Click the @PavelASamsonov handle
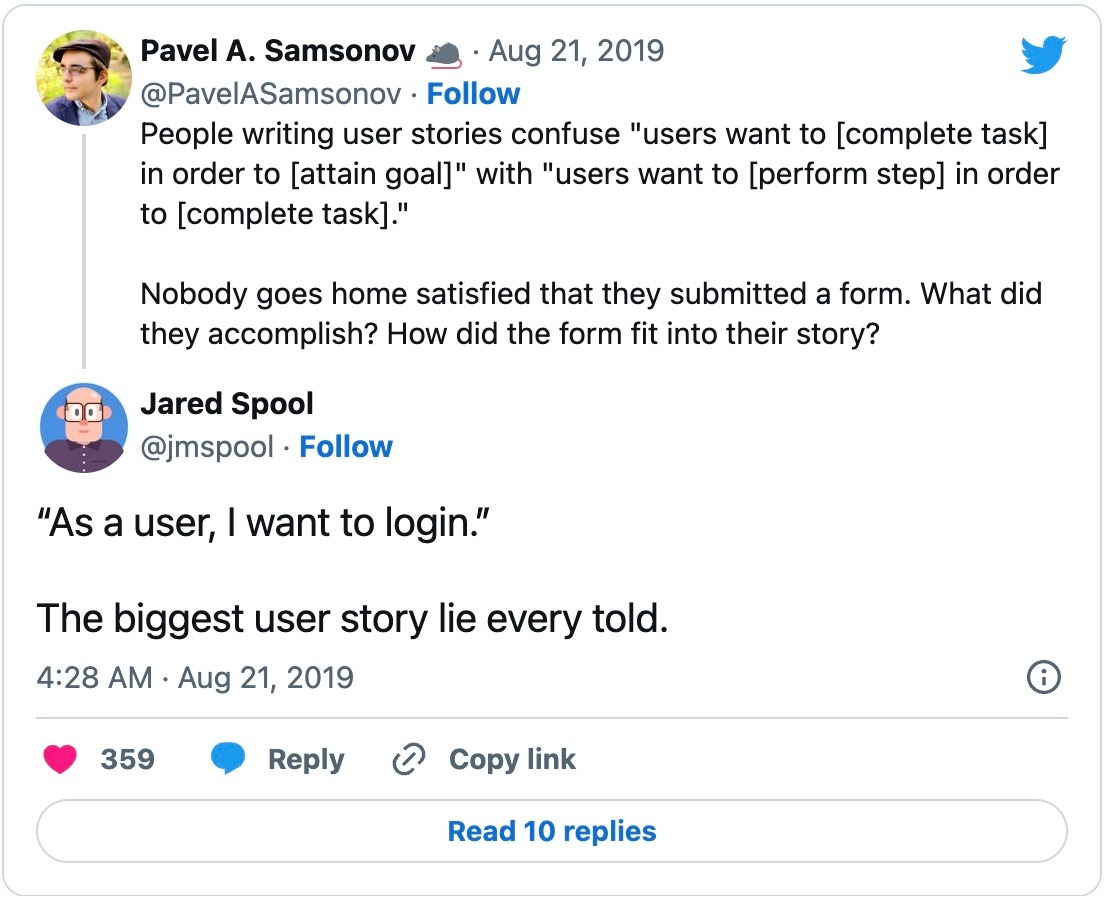1108x902 pixels. pos(271,94)
